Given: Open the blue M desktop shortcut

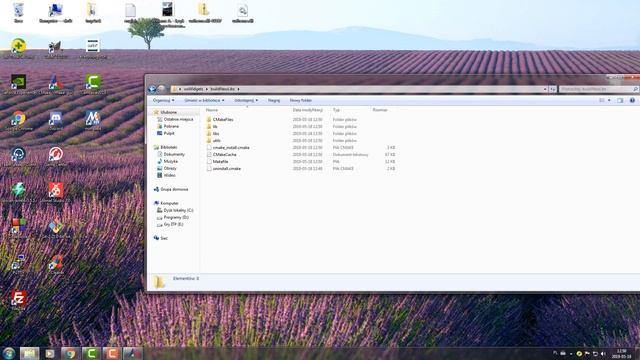Looking at the screenshot, I should point(93,120).
